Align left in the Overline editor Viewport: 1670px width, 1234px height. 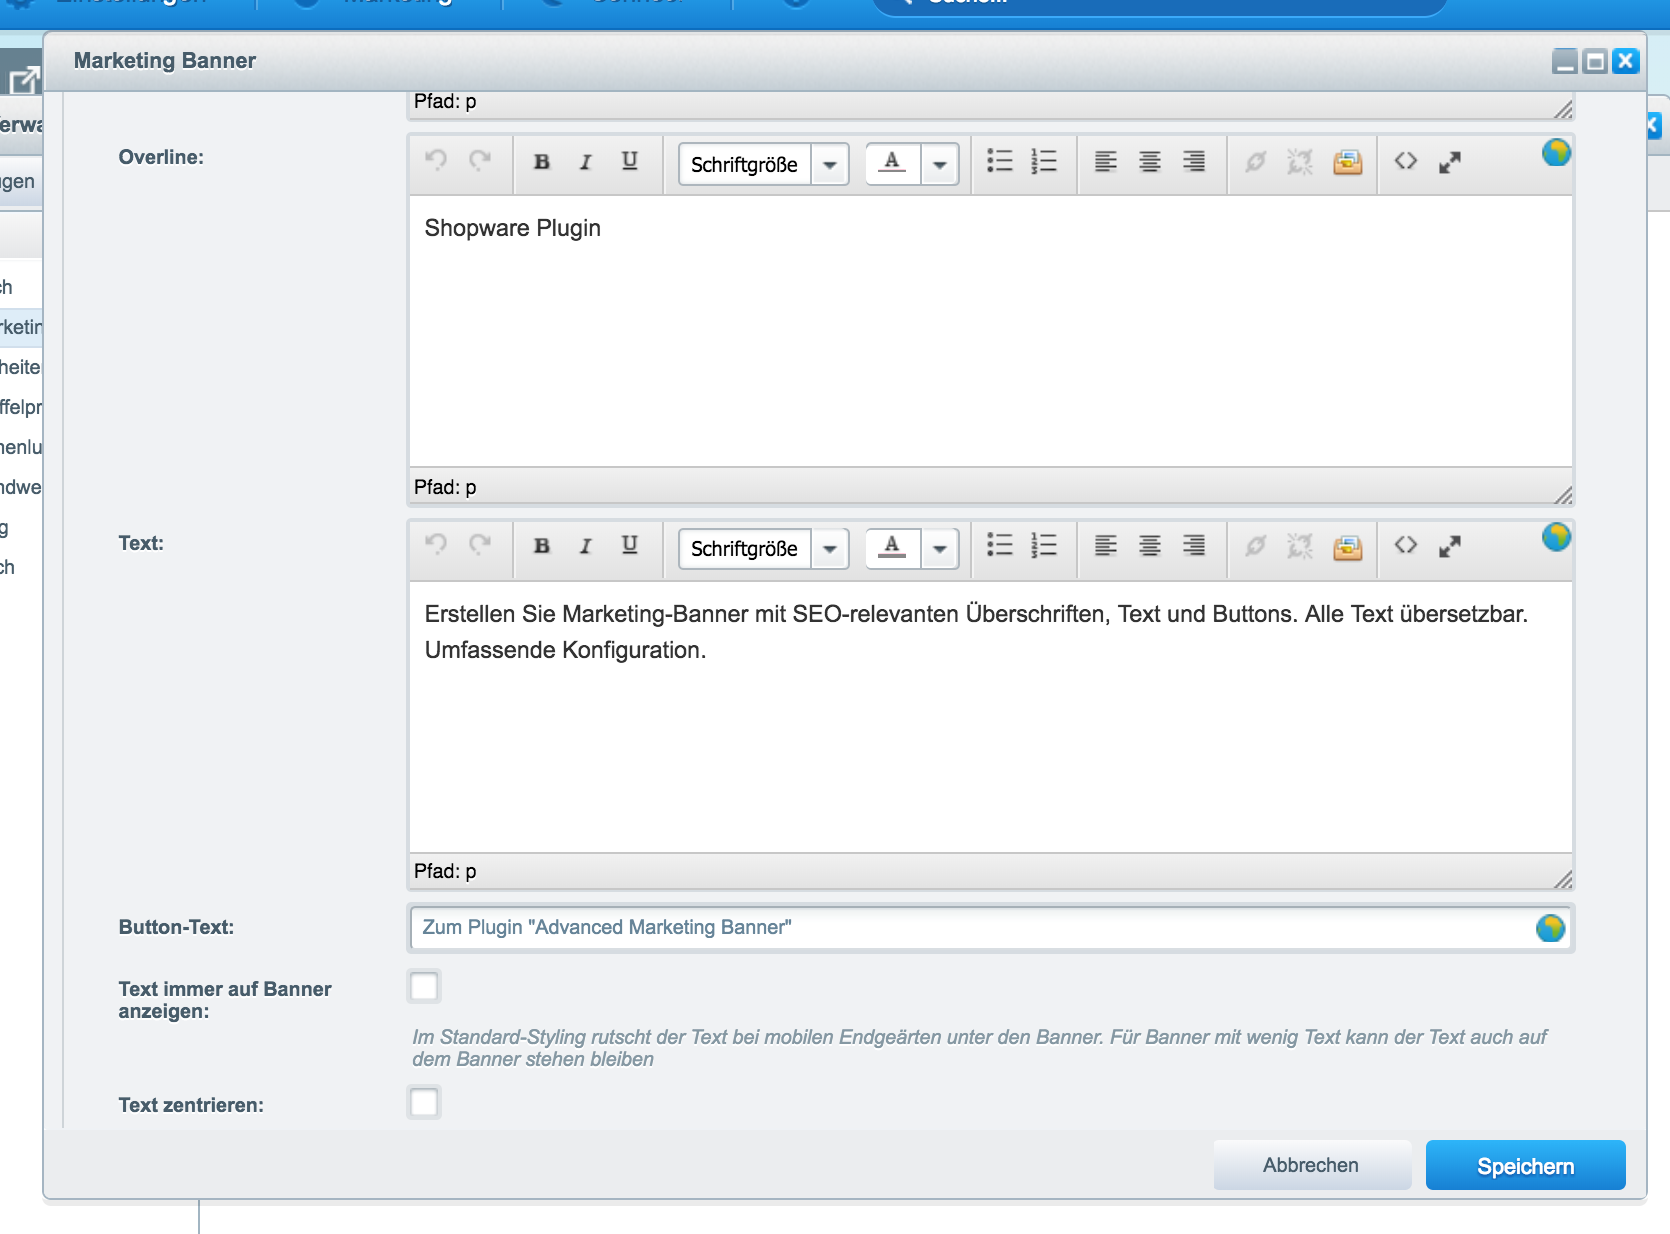pyautogui.click(x=1106, y=161)
